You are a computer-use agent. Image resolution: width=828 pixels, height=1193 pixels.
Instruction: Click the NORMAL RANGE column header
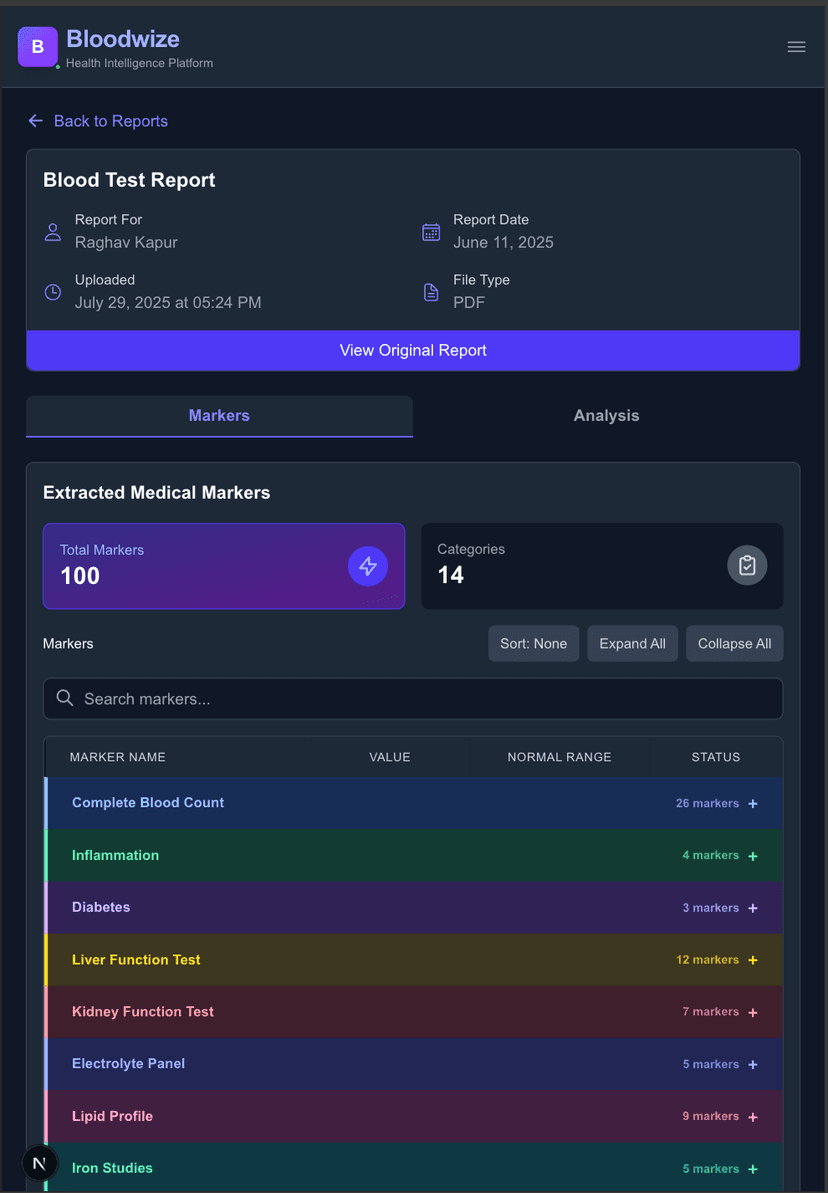pyautogui.click(x=559, y=757)
